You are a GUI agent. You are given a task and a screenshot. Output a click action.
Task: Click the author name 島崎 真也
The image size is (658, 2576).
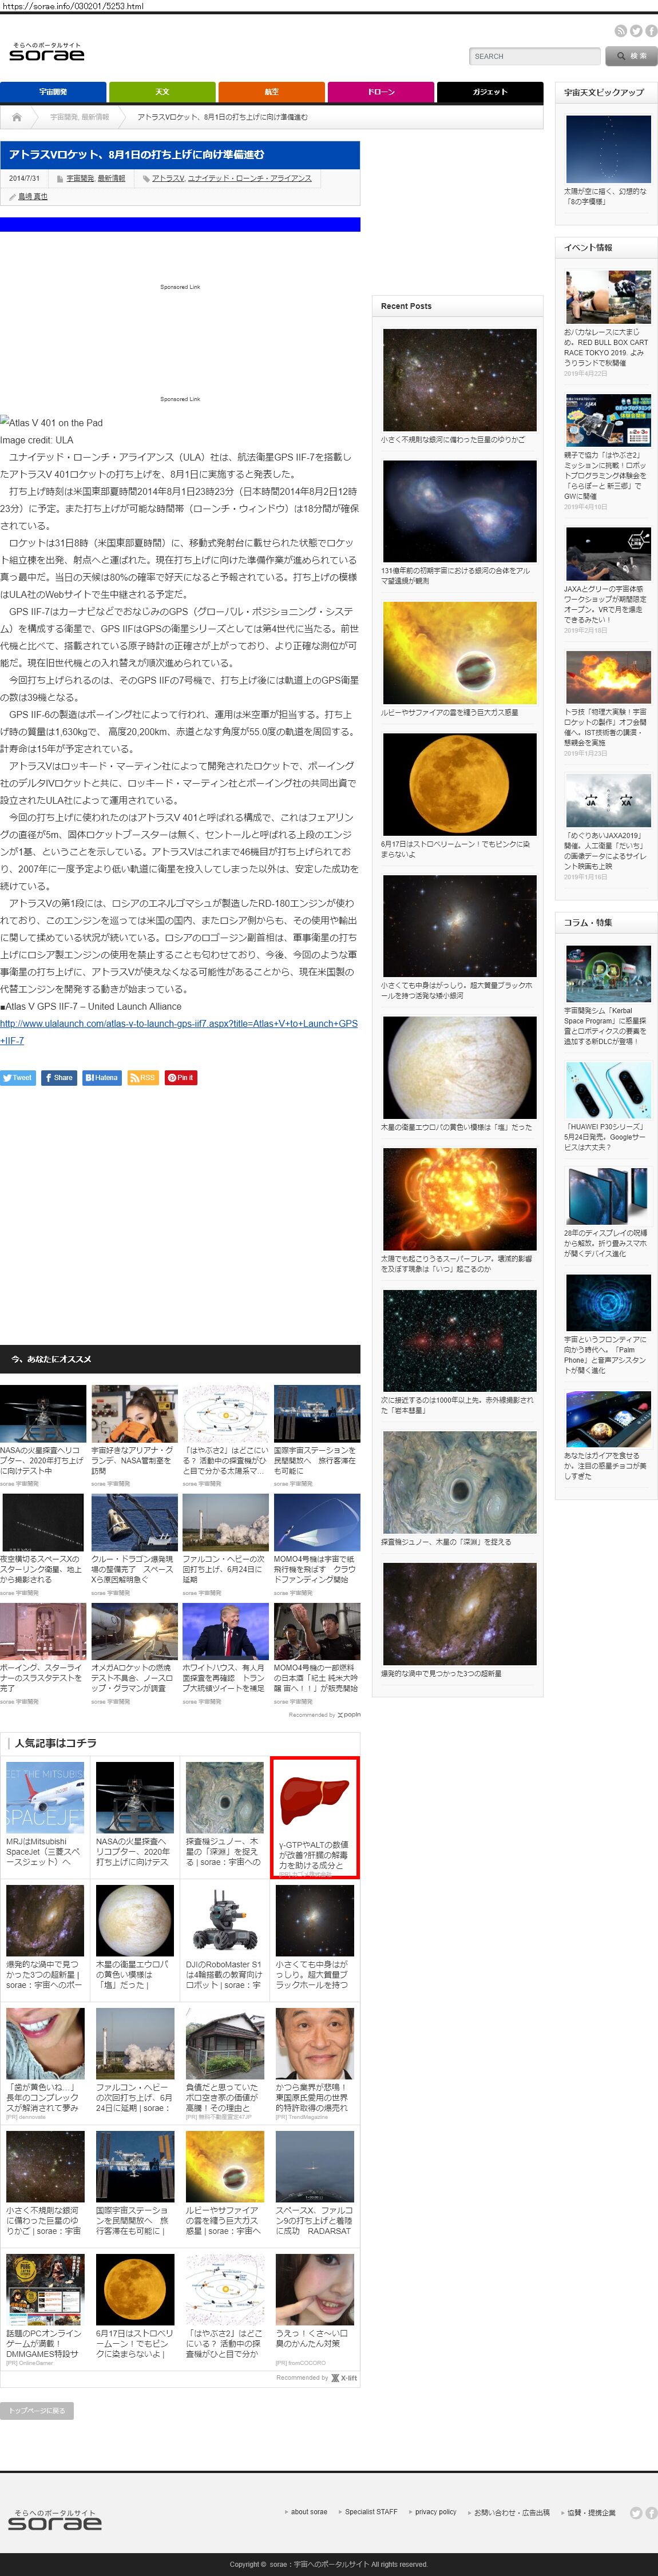32,197
